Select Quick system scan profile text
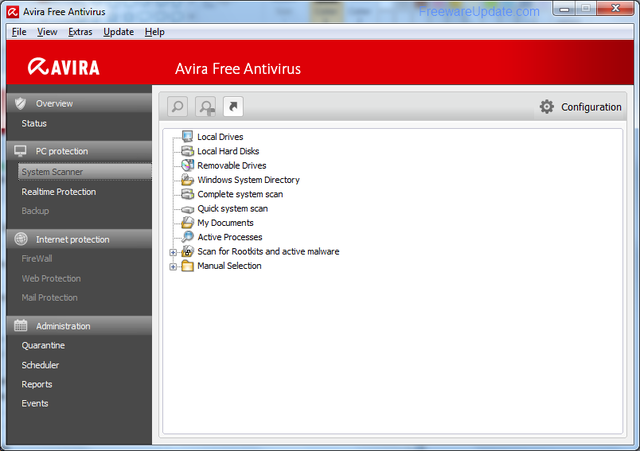This screenshot has height=451, width=640. pyautogui.click(x=233, y=209)
